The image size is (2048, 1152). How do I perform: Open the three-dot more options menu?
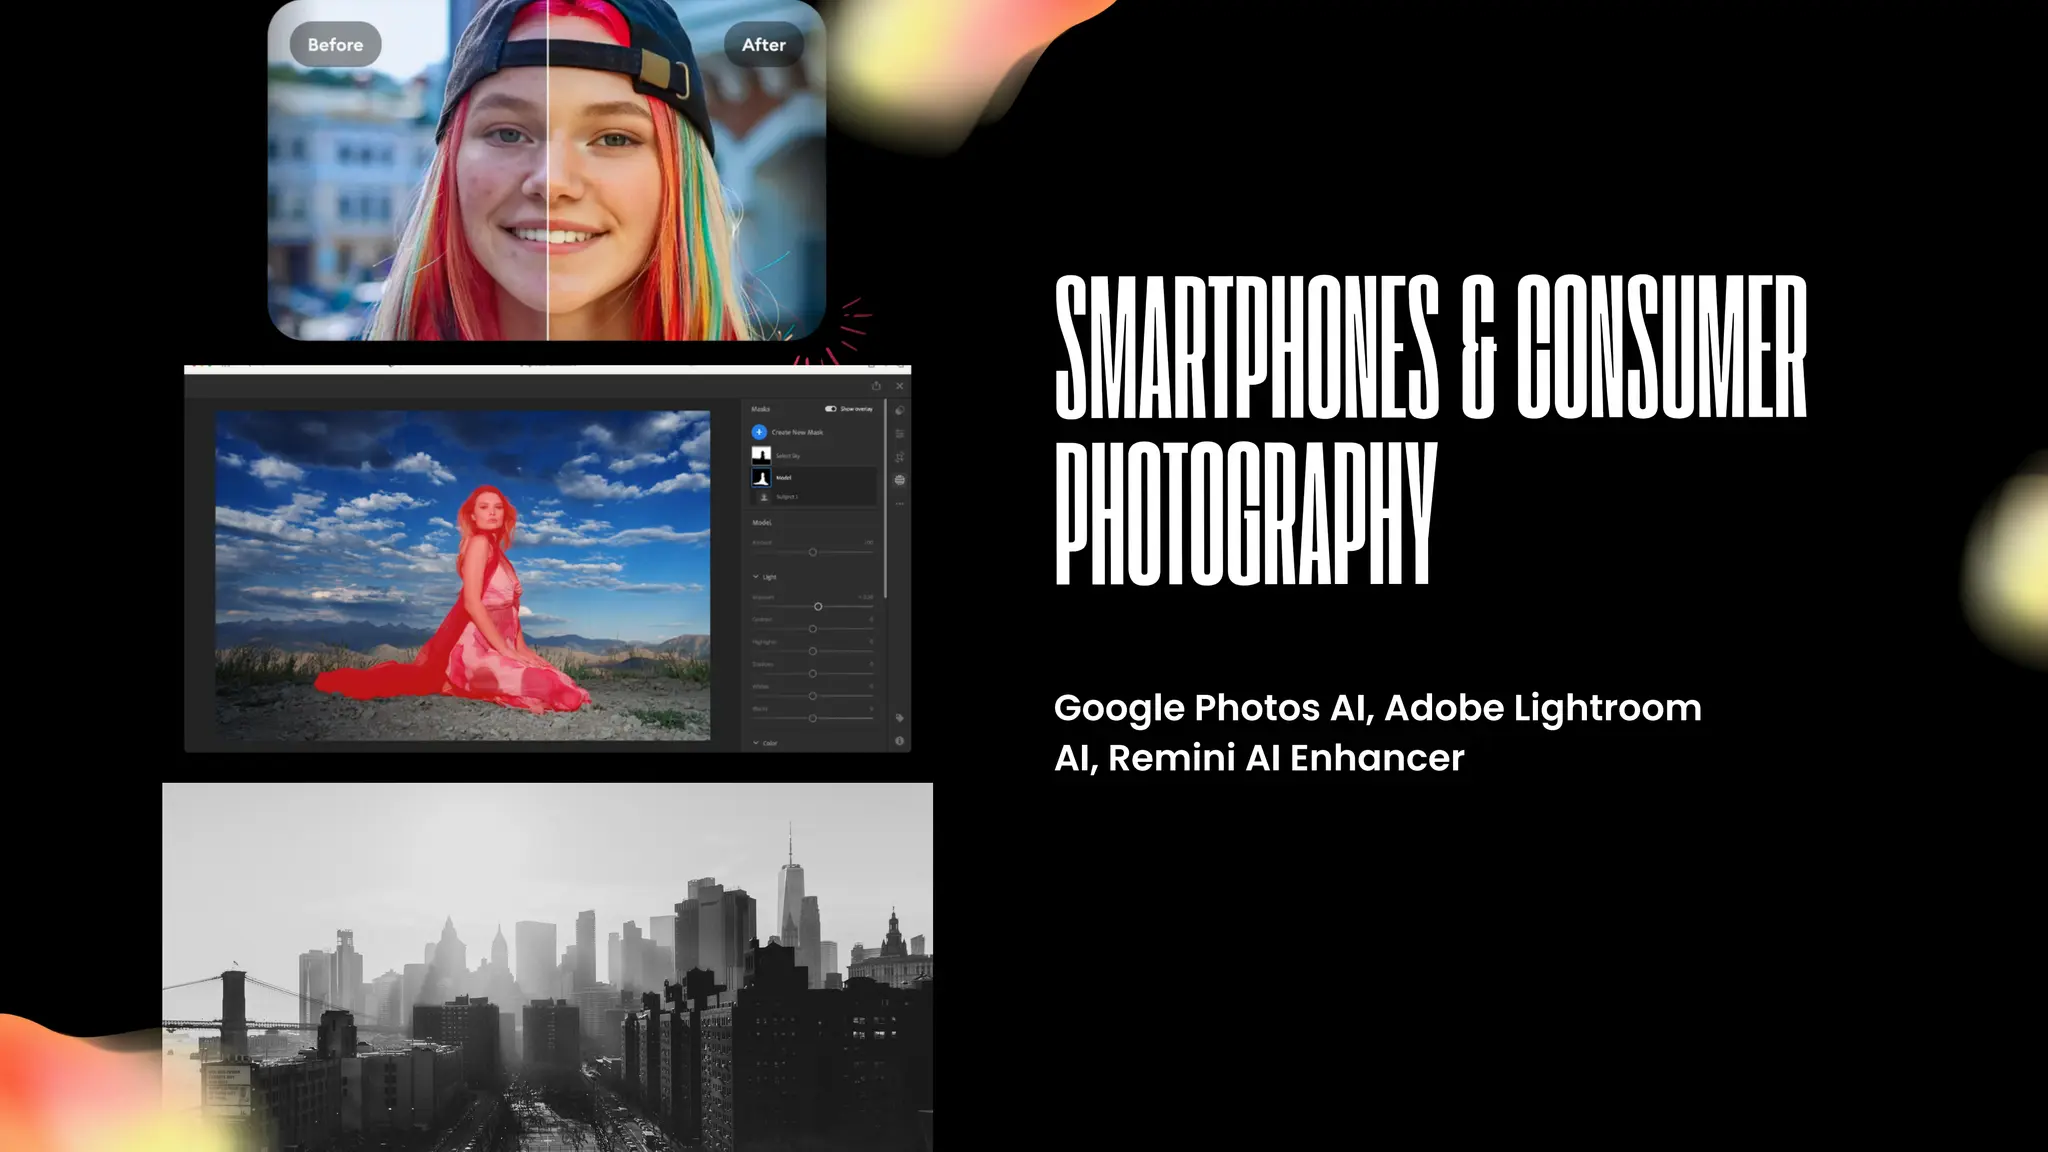tap(900, 504)
